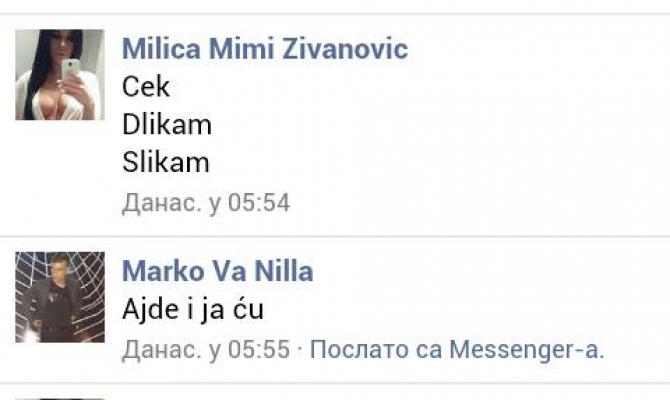Visit Marko Va Nilla's profile name link
Screen dimensions: 670x400
pos(217,271)
